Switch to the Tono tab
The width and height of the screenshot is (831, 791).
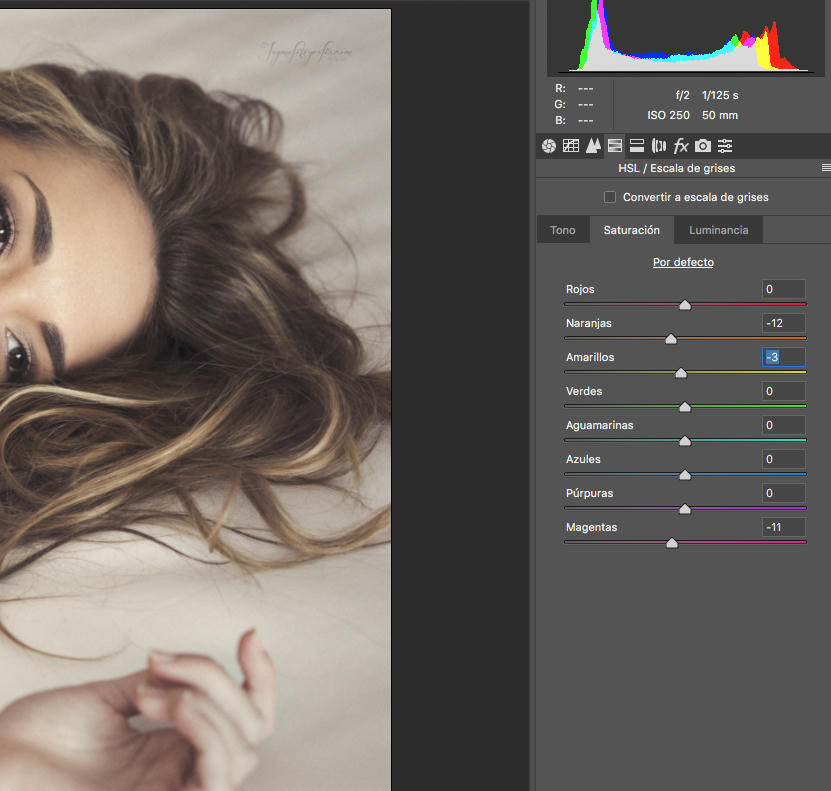tap(563, 230)
